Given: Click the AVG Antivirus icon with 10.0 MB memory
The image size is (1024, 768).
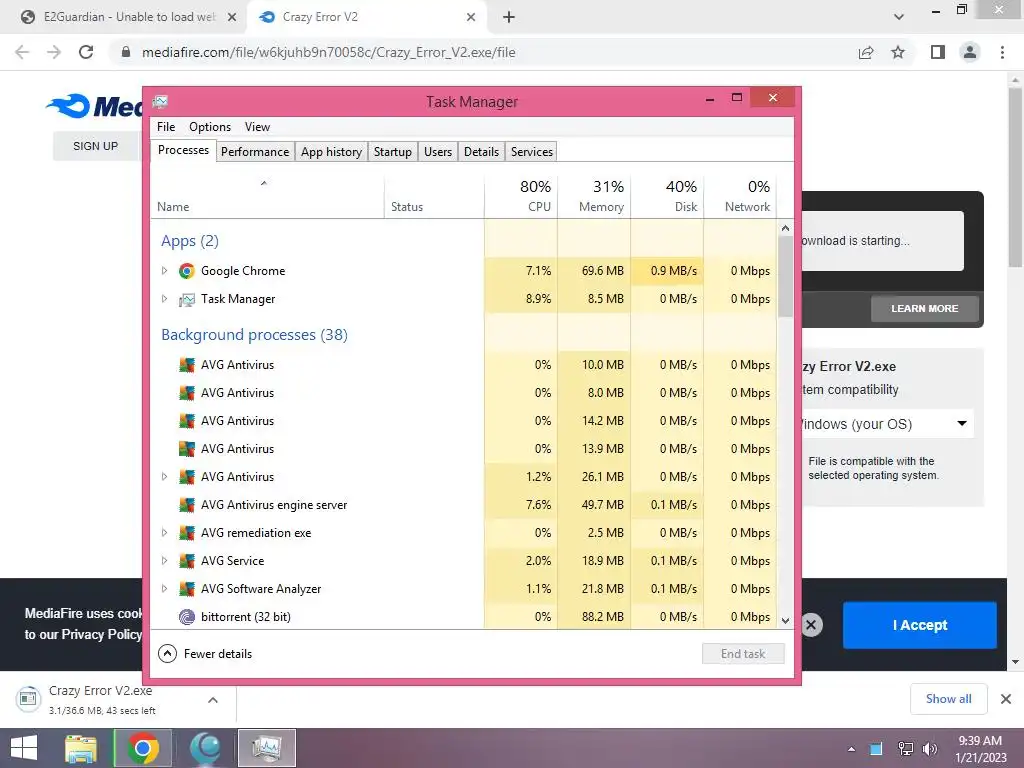Looking at the screenshot, I should tap(187, 365).
